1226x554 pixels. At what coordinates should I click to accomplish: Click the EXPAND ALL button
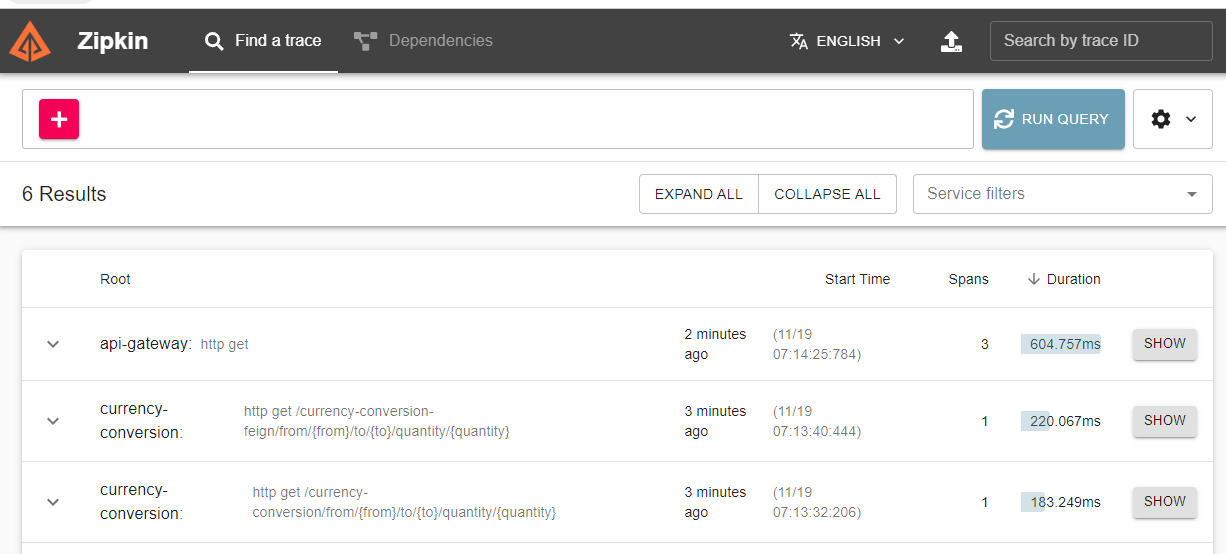tap(699, 194)
